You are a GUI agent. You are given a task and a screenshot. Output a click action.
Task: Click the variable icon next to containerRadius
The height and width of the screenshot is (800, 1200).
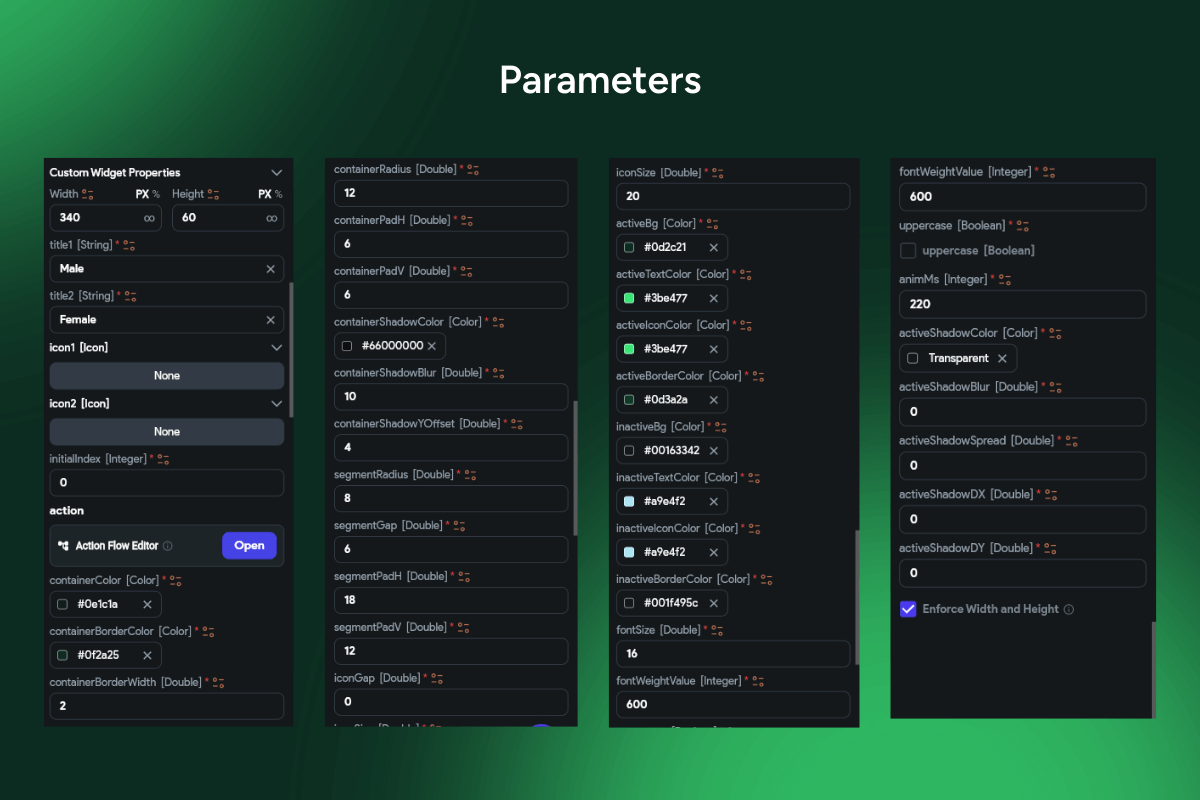click(x=473, y=170)
